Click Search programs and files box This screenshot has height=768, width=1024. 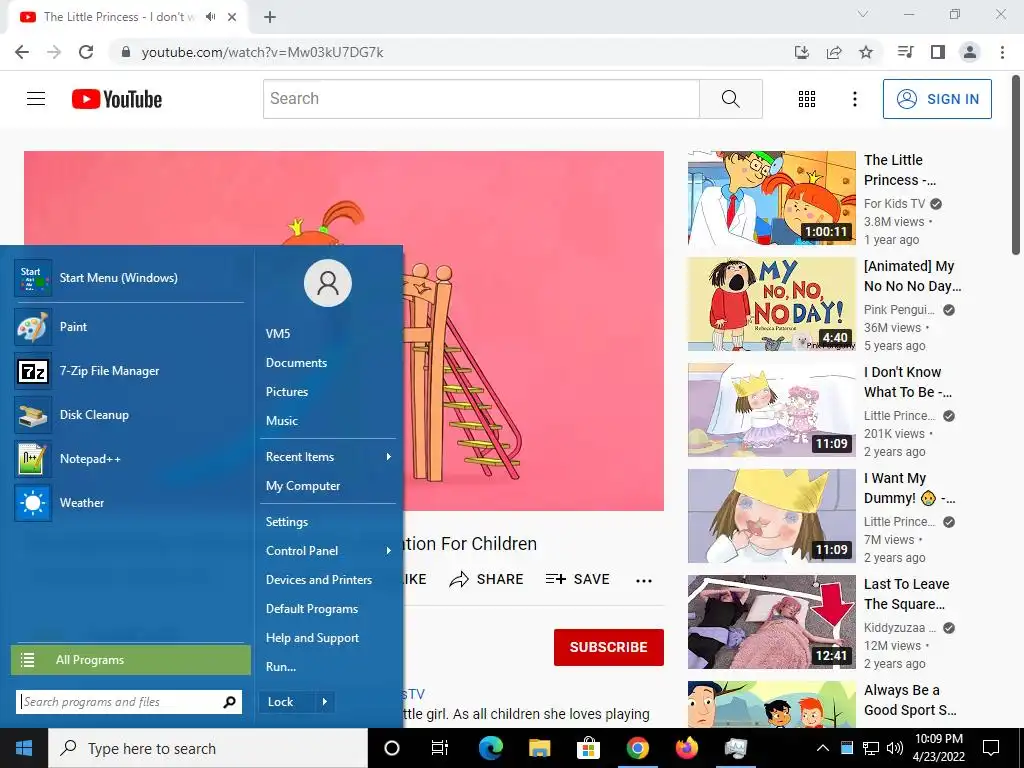(129, 702)
